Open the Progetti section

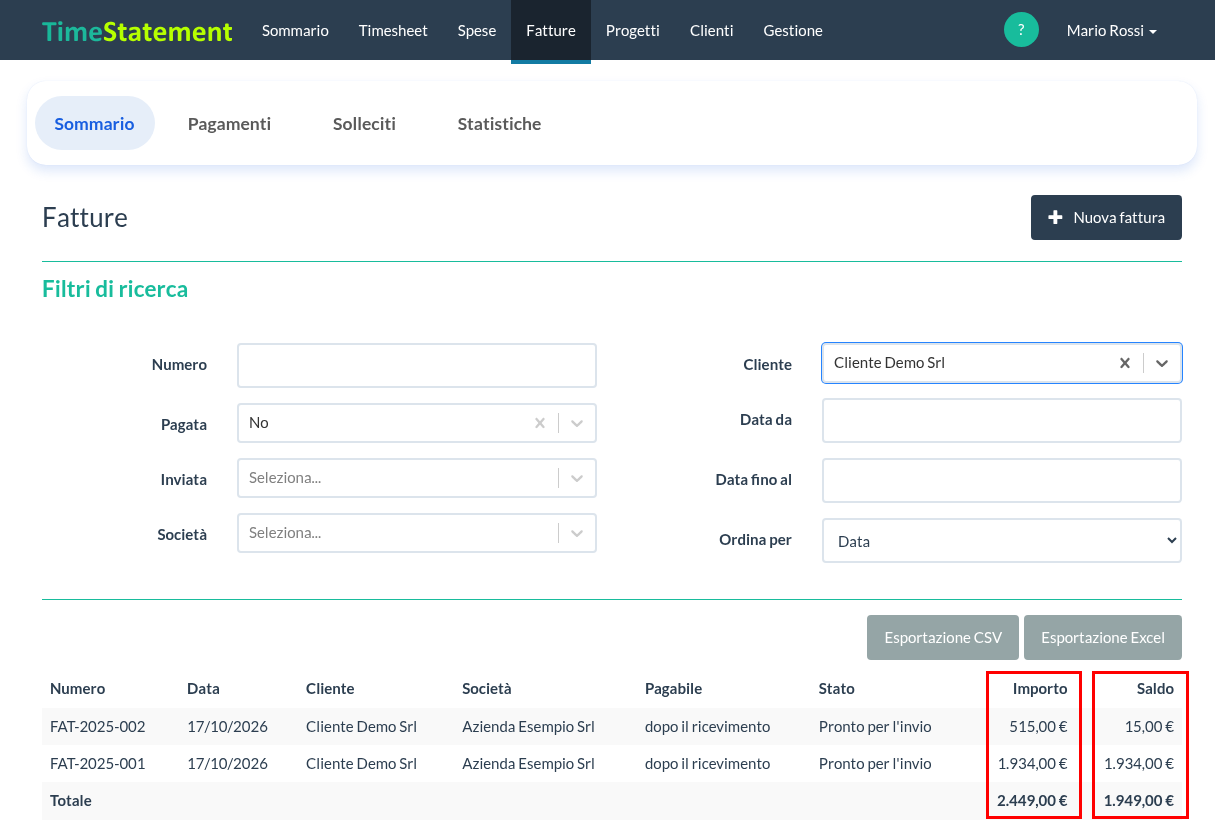[x=633, y=31]
